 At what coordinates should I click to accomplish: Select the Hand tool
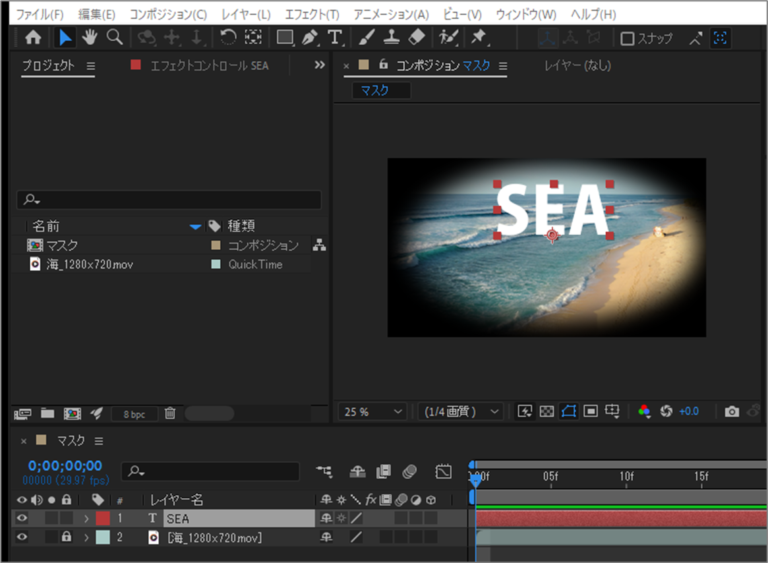click(x=89, y=37)
